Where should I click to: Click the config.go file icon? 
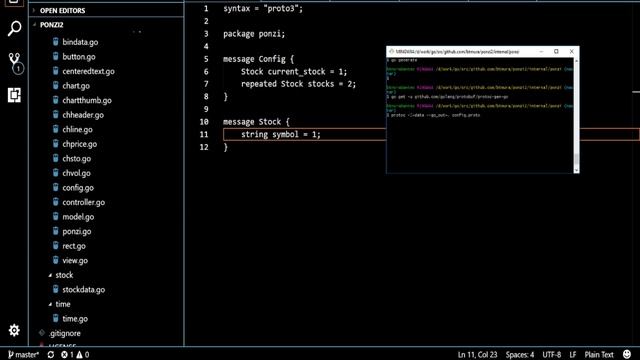coord(56,187)
